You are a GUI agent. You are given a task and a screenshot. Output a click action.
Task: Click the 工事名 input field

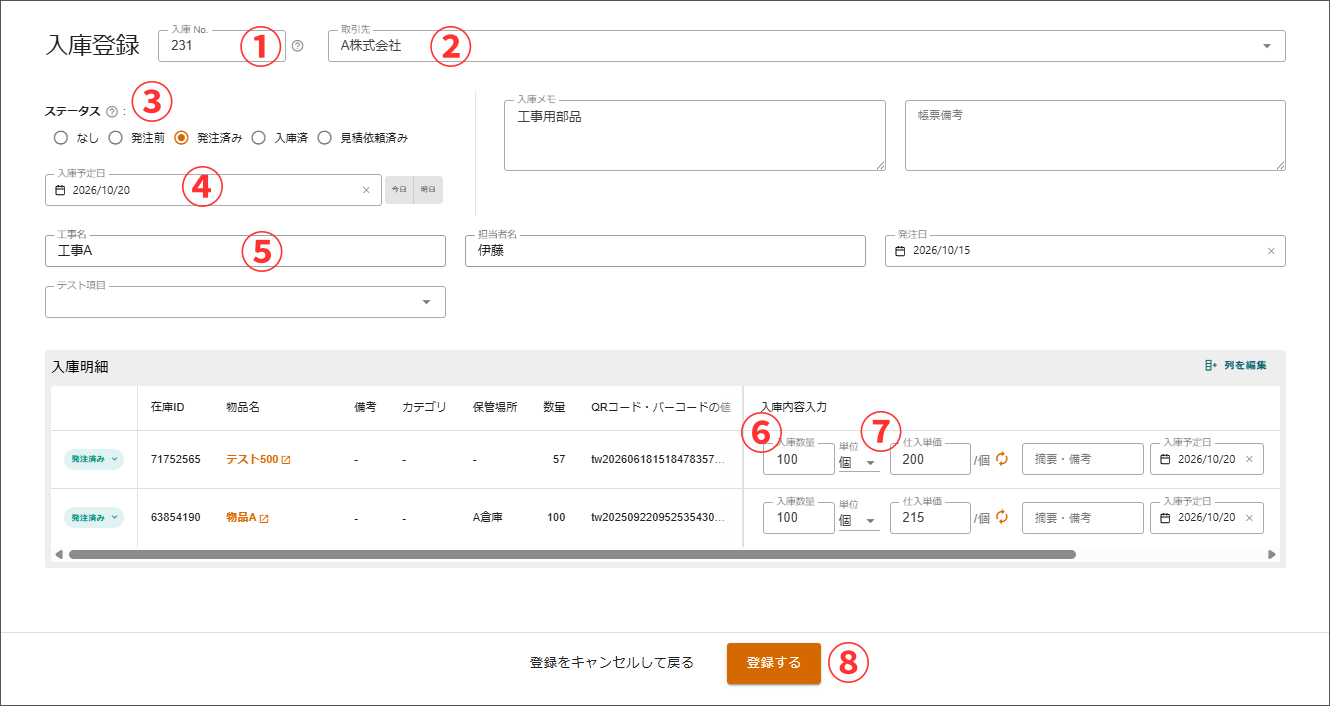(x=245, y=251)
